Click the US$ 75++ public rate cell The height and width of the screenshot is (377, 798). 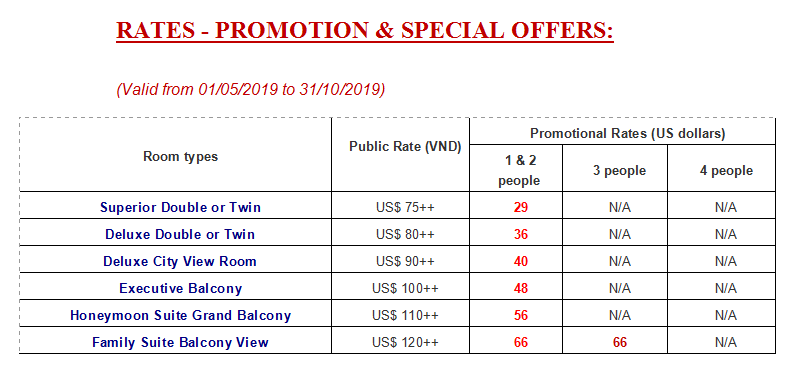click(x=405, y=208)
